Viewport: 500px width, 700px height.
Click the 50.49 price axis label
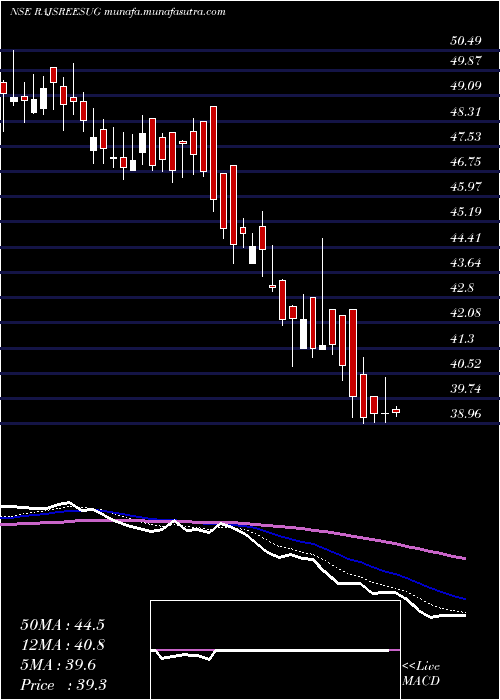click(x=466, y=41)
